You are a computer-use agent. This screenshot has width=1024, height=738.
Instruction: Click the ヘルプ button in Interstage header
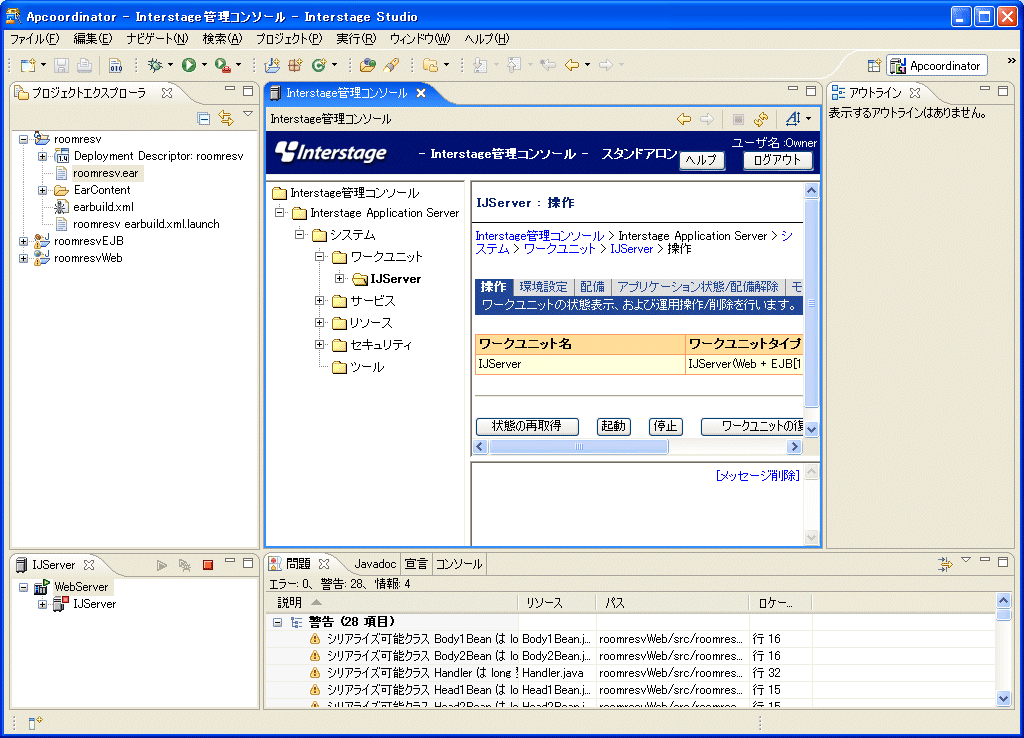[x=702, y=160]
